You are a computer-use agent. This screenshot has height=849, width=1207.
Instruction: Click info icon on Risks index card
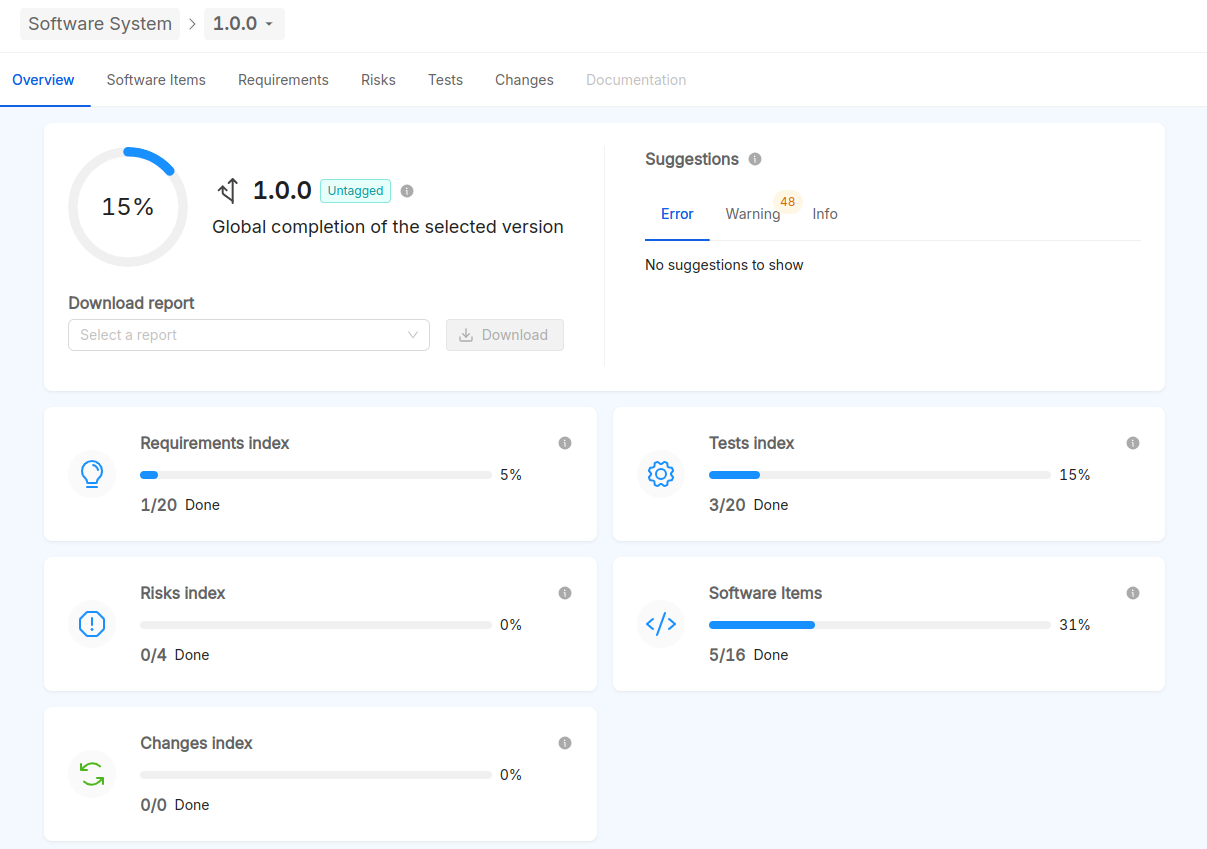565,593
